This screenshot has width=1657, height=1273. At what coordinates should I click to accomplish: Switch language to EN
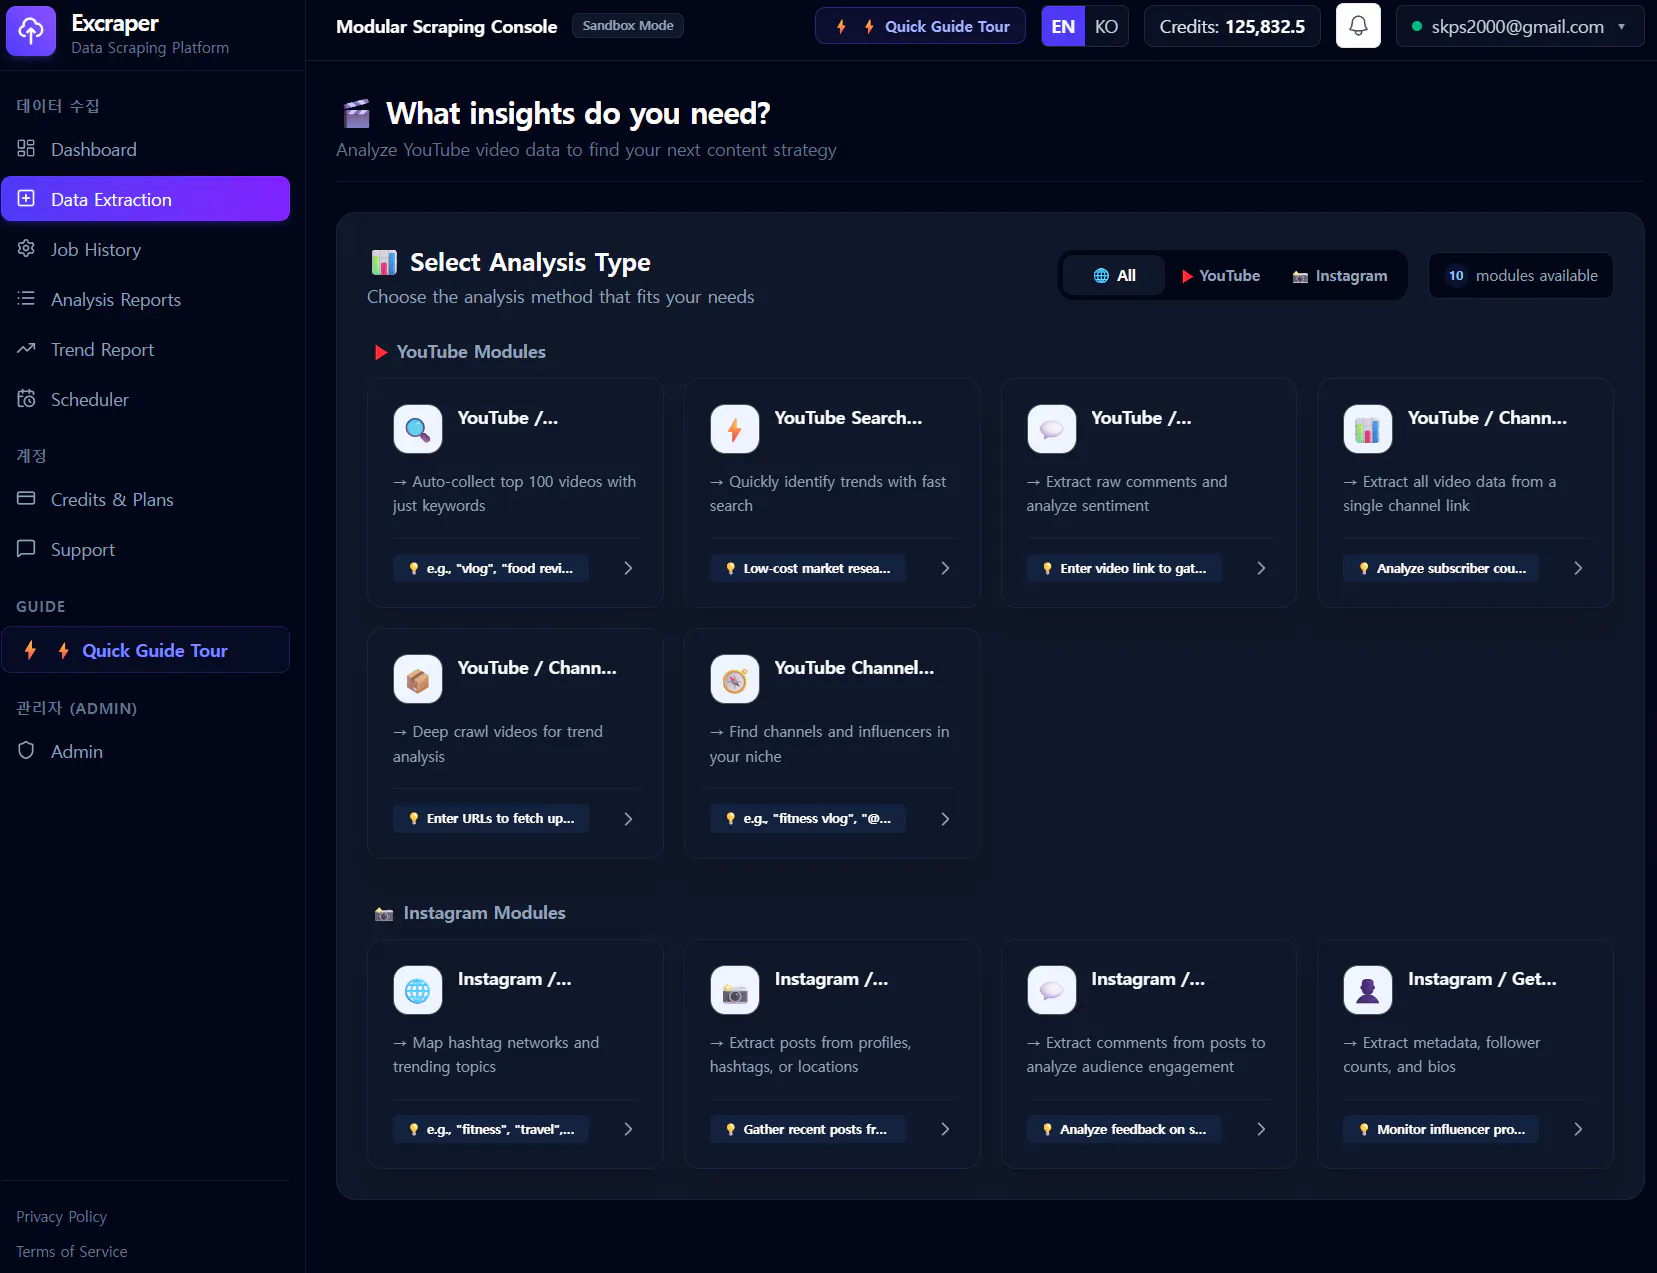(x=1063, y=26)
